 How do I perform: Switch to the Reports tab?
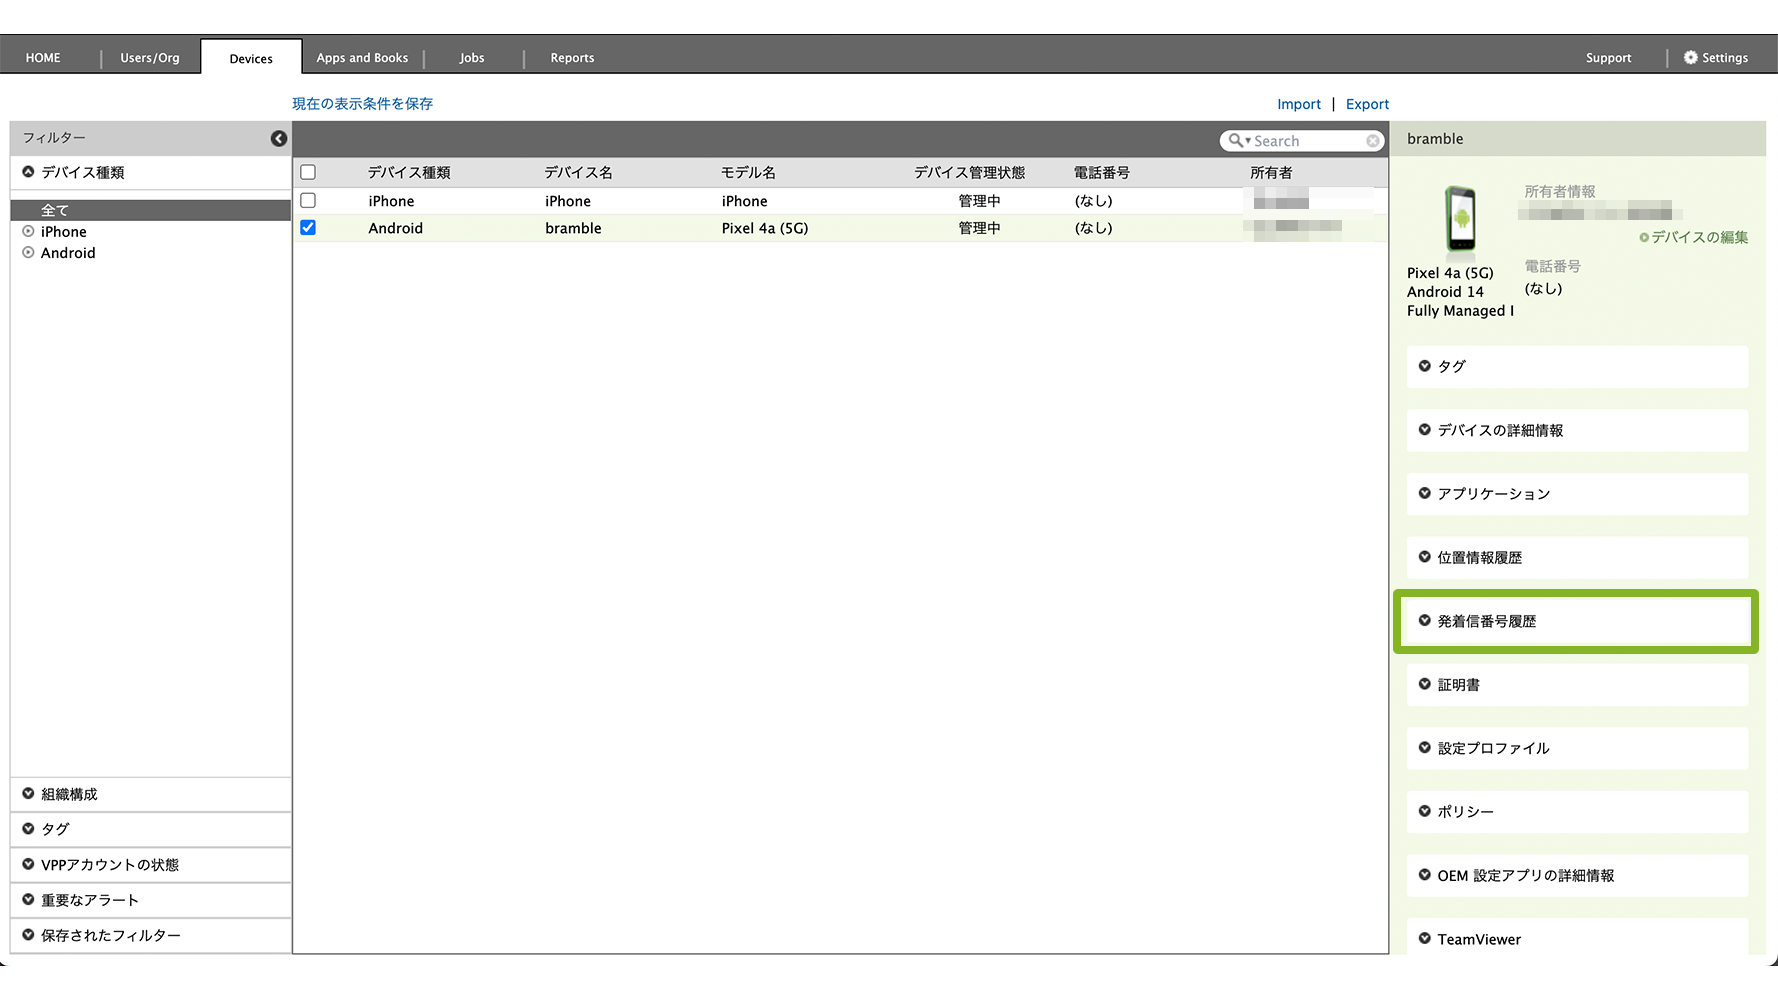coord(572,58)
